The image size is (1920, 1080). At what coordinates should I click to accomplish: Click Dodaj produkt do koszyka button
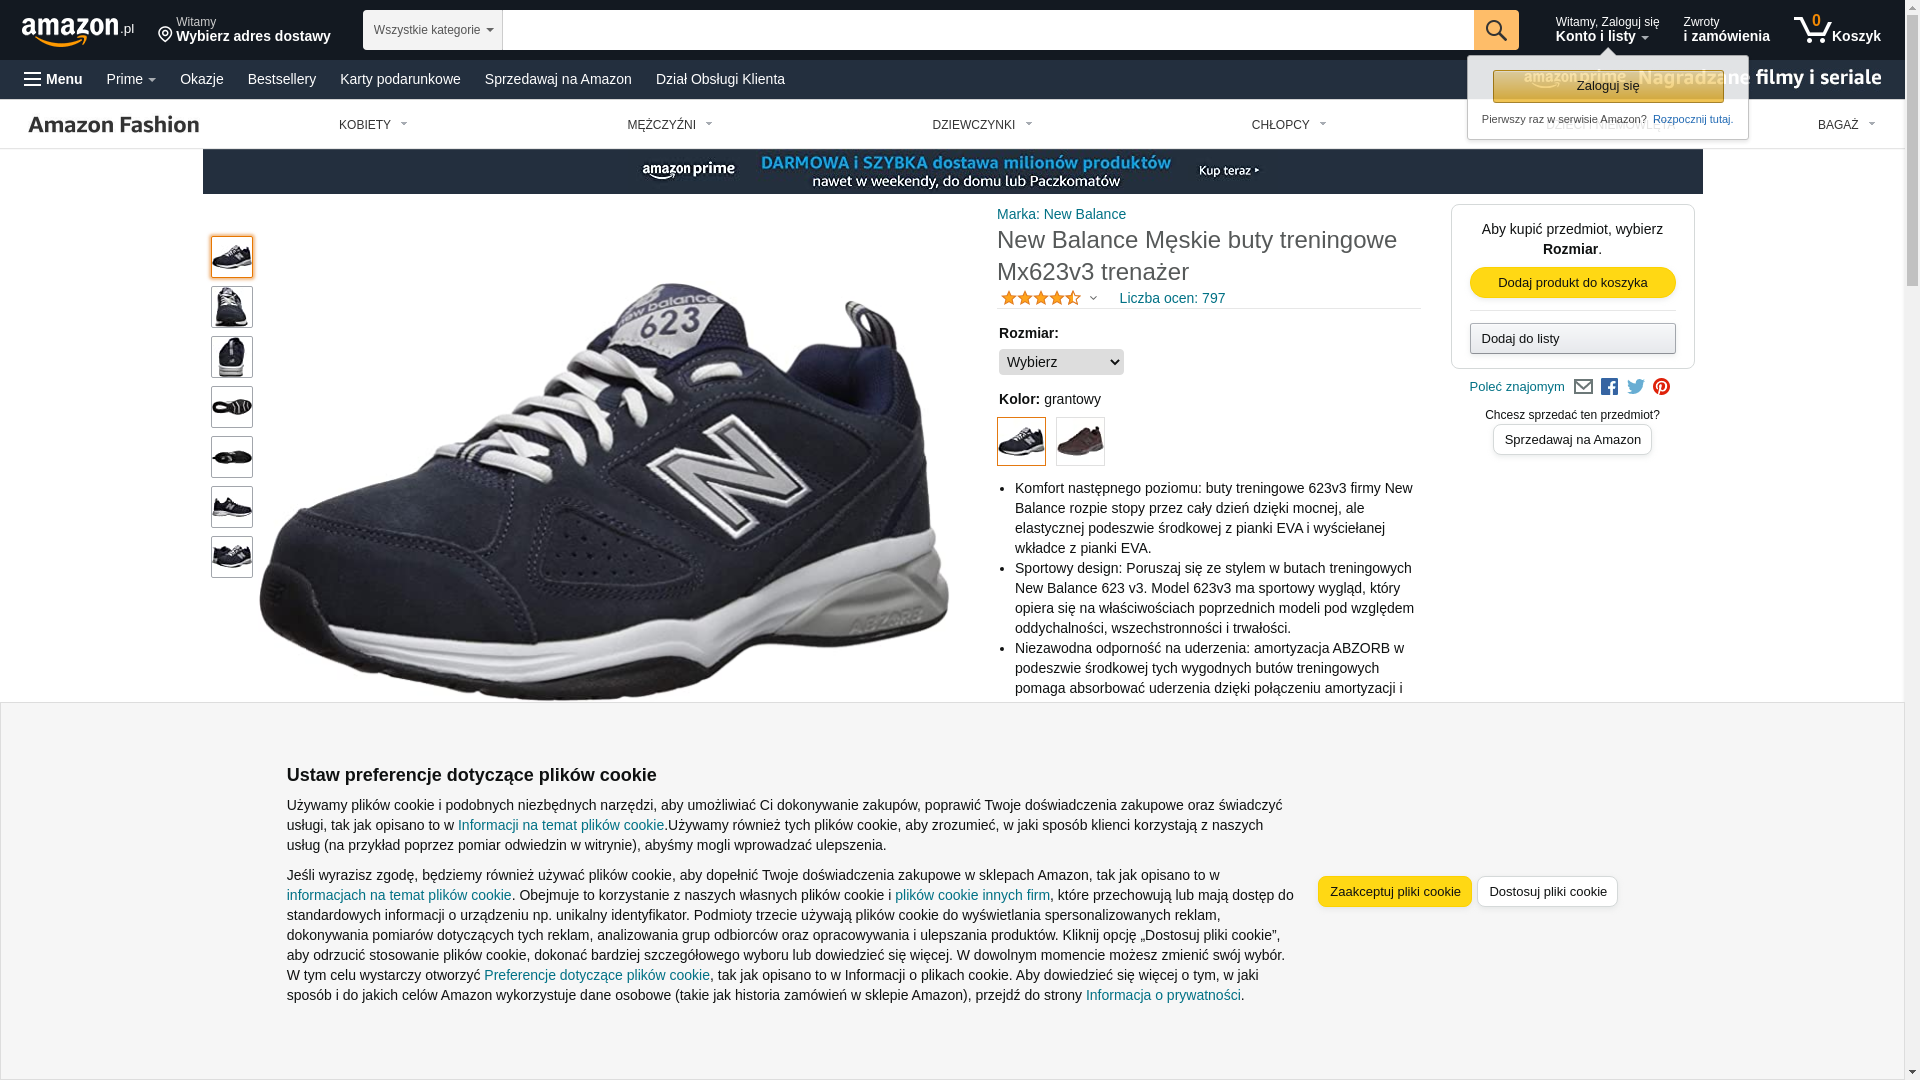point(1573,283)
